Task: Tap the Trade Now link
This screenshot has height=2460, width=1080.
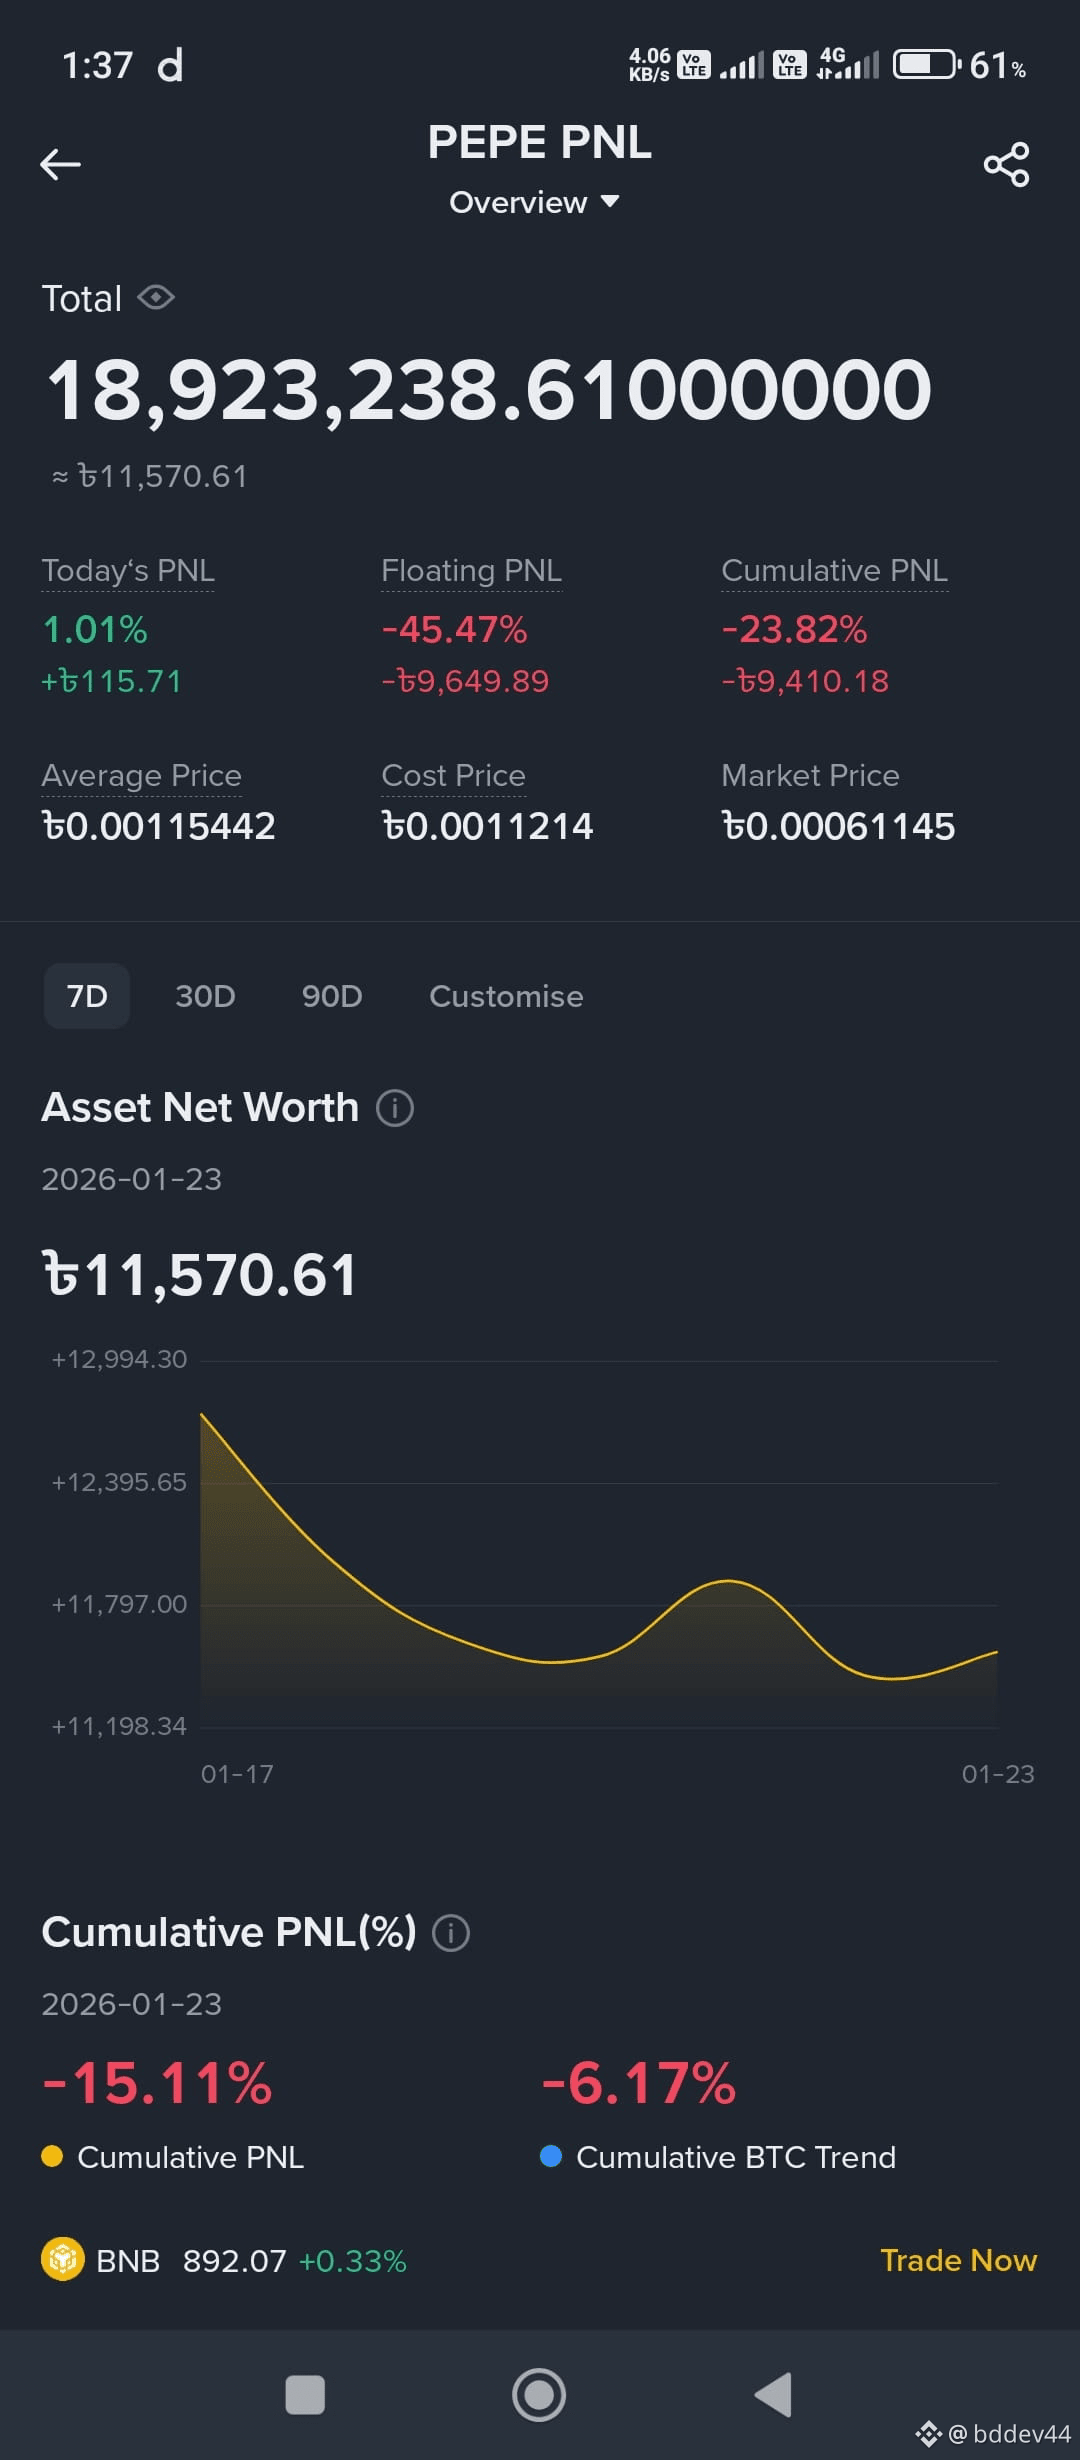Action: (x=958, y=2260)
